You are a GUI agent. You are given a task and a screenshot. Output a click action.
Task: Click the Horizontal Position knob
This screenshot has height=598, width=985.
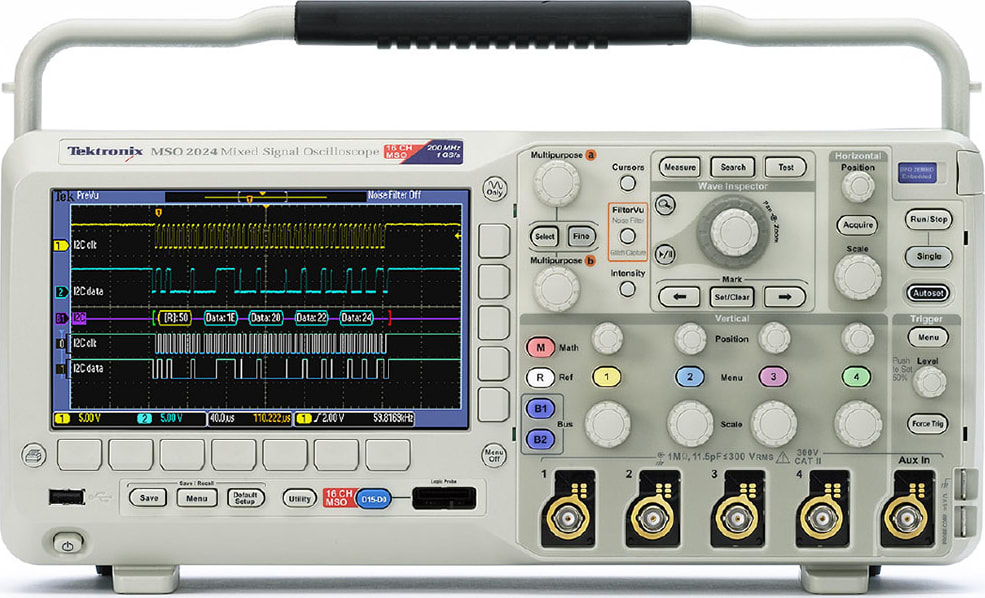(x=857, y=187)
